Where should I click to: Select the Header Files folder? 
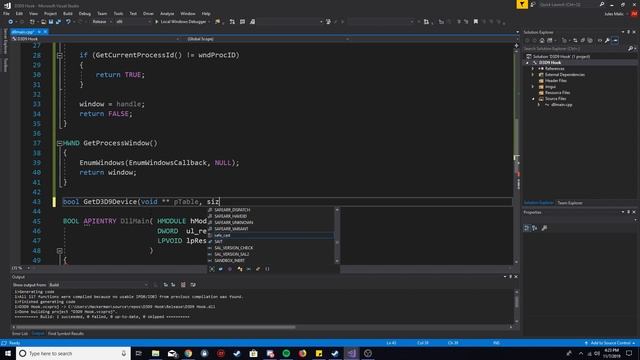tap(556, 81)
